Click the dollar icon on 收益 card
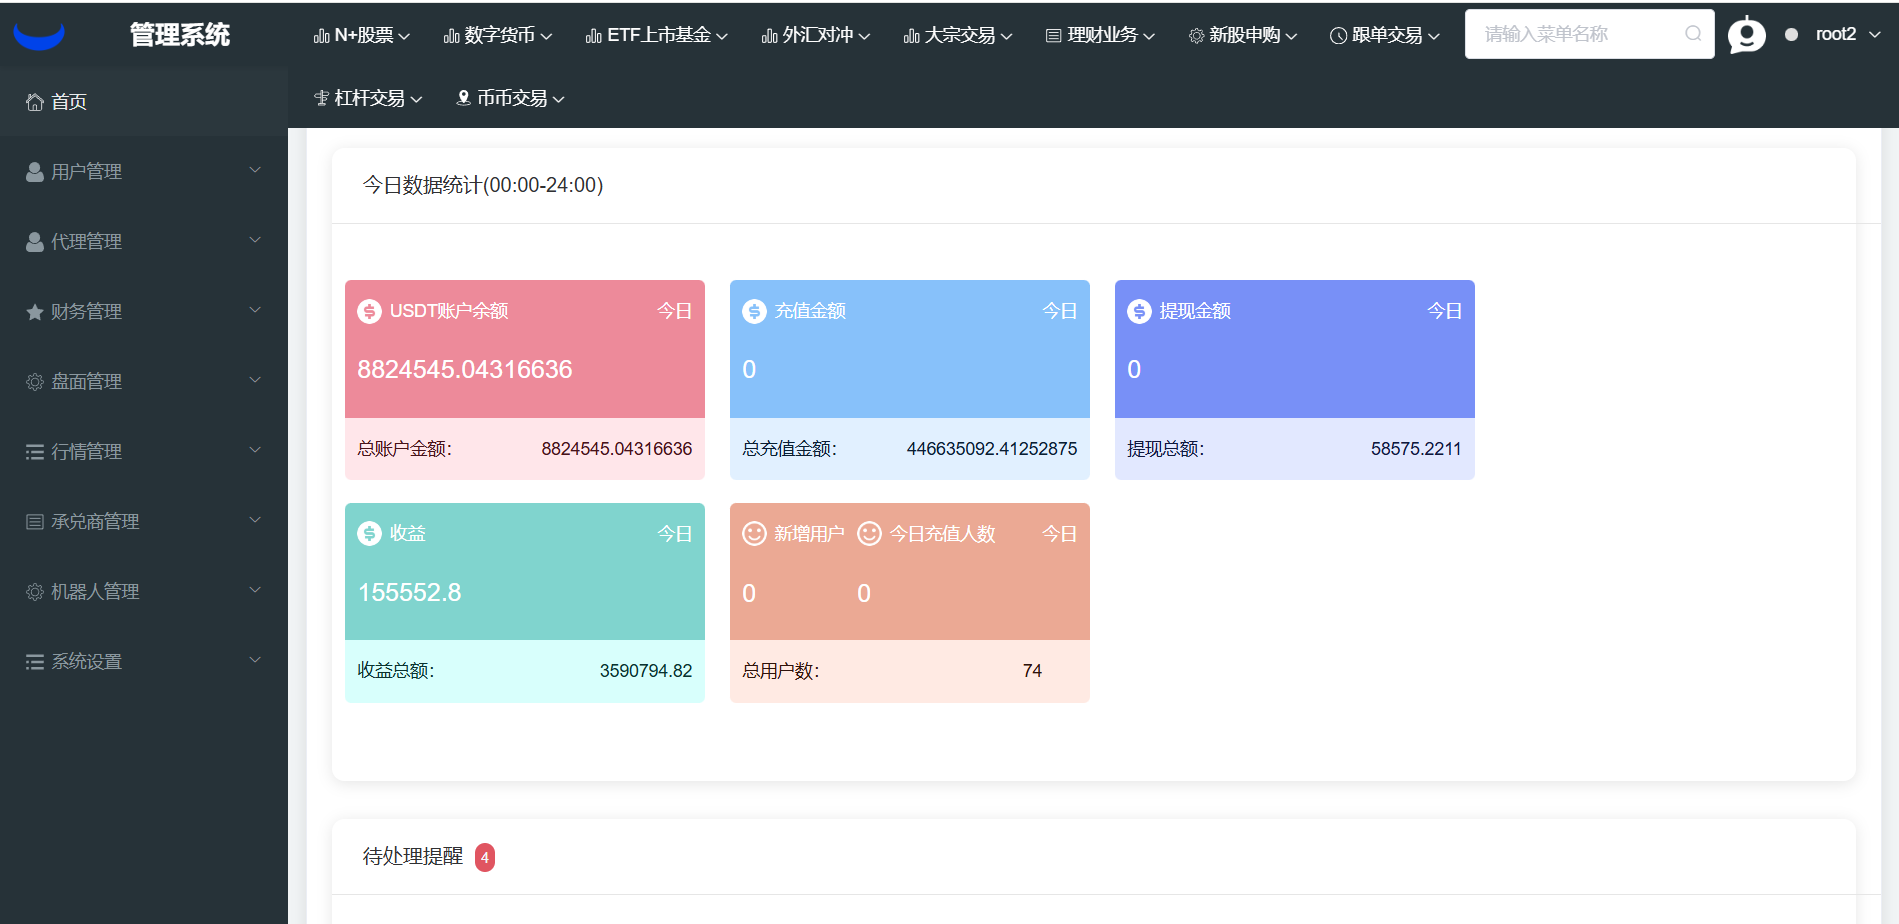The width and height of the screenshot is (1899, 924). (369, 534)
